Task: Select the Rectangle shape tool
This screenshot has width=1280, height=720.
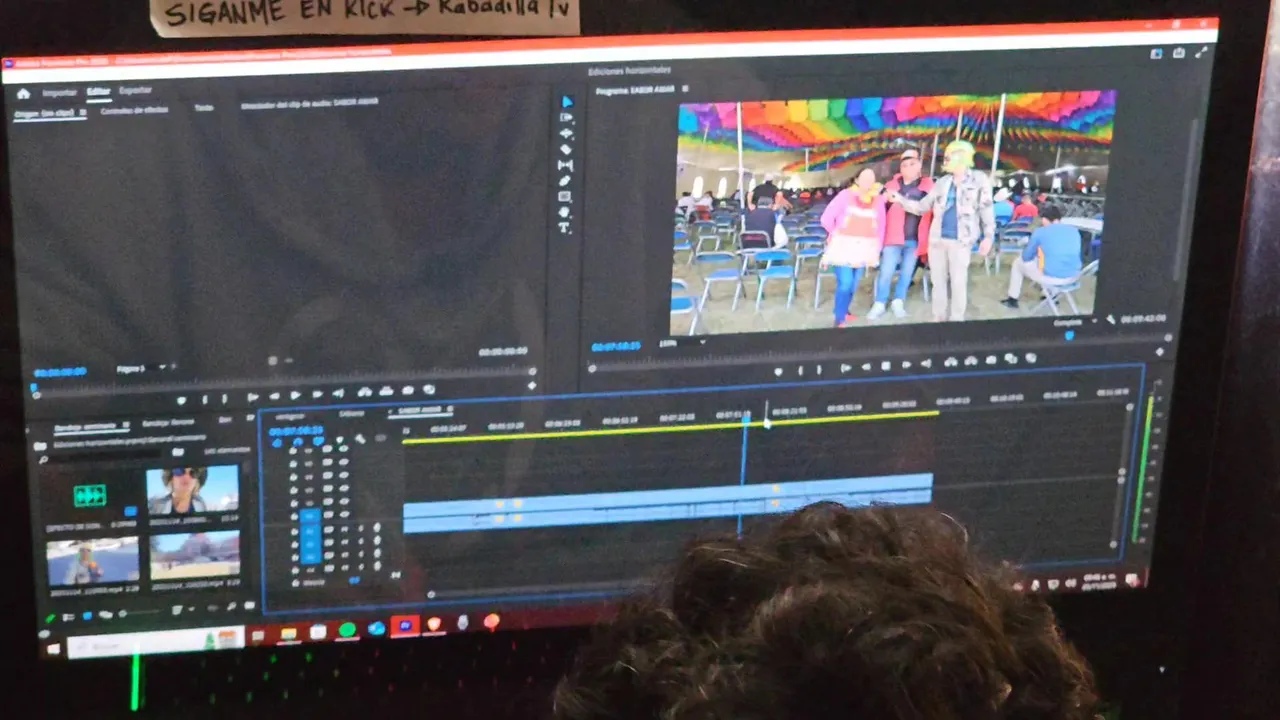Action: (x=565, y=197)
